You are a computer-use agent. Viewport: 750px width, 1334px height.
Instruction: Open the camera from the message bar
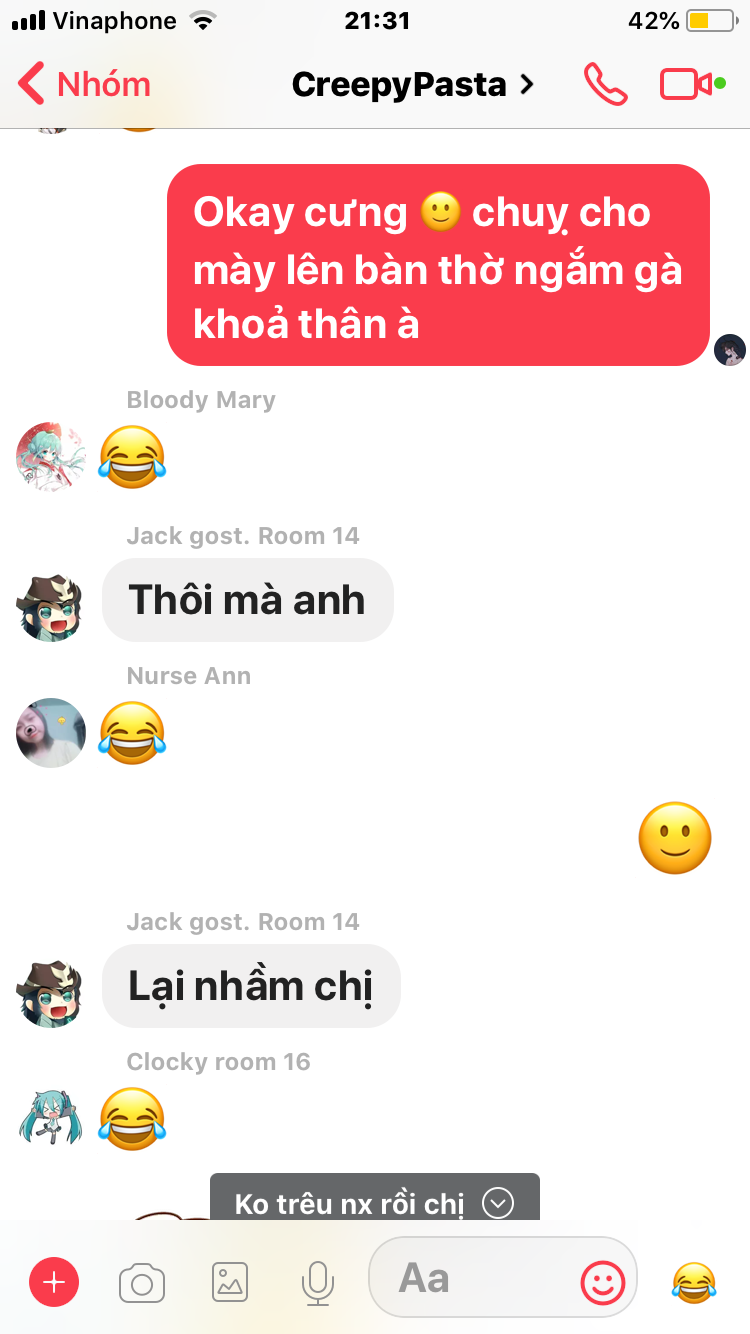142,1282
